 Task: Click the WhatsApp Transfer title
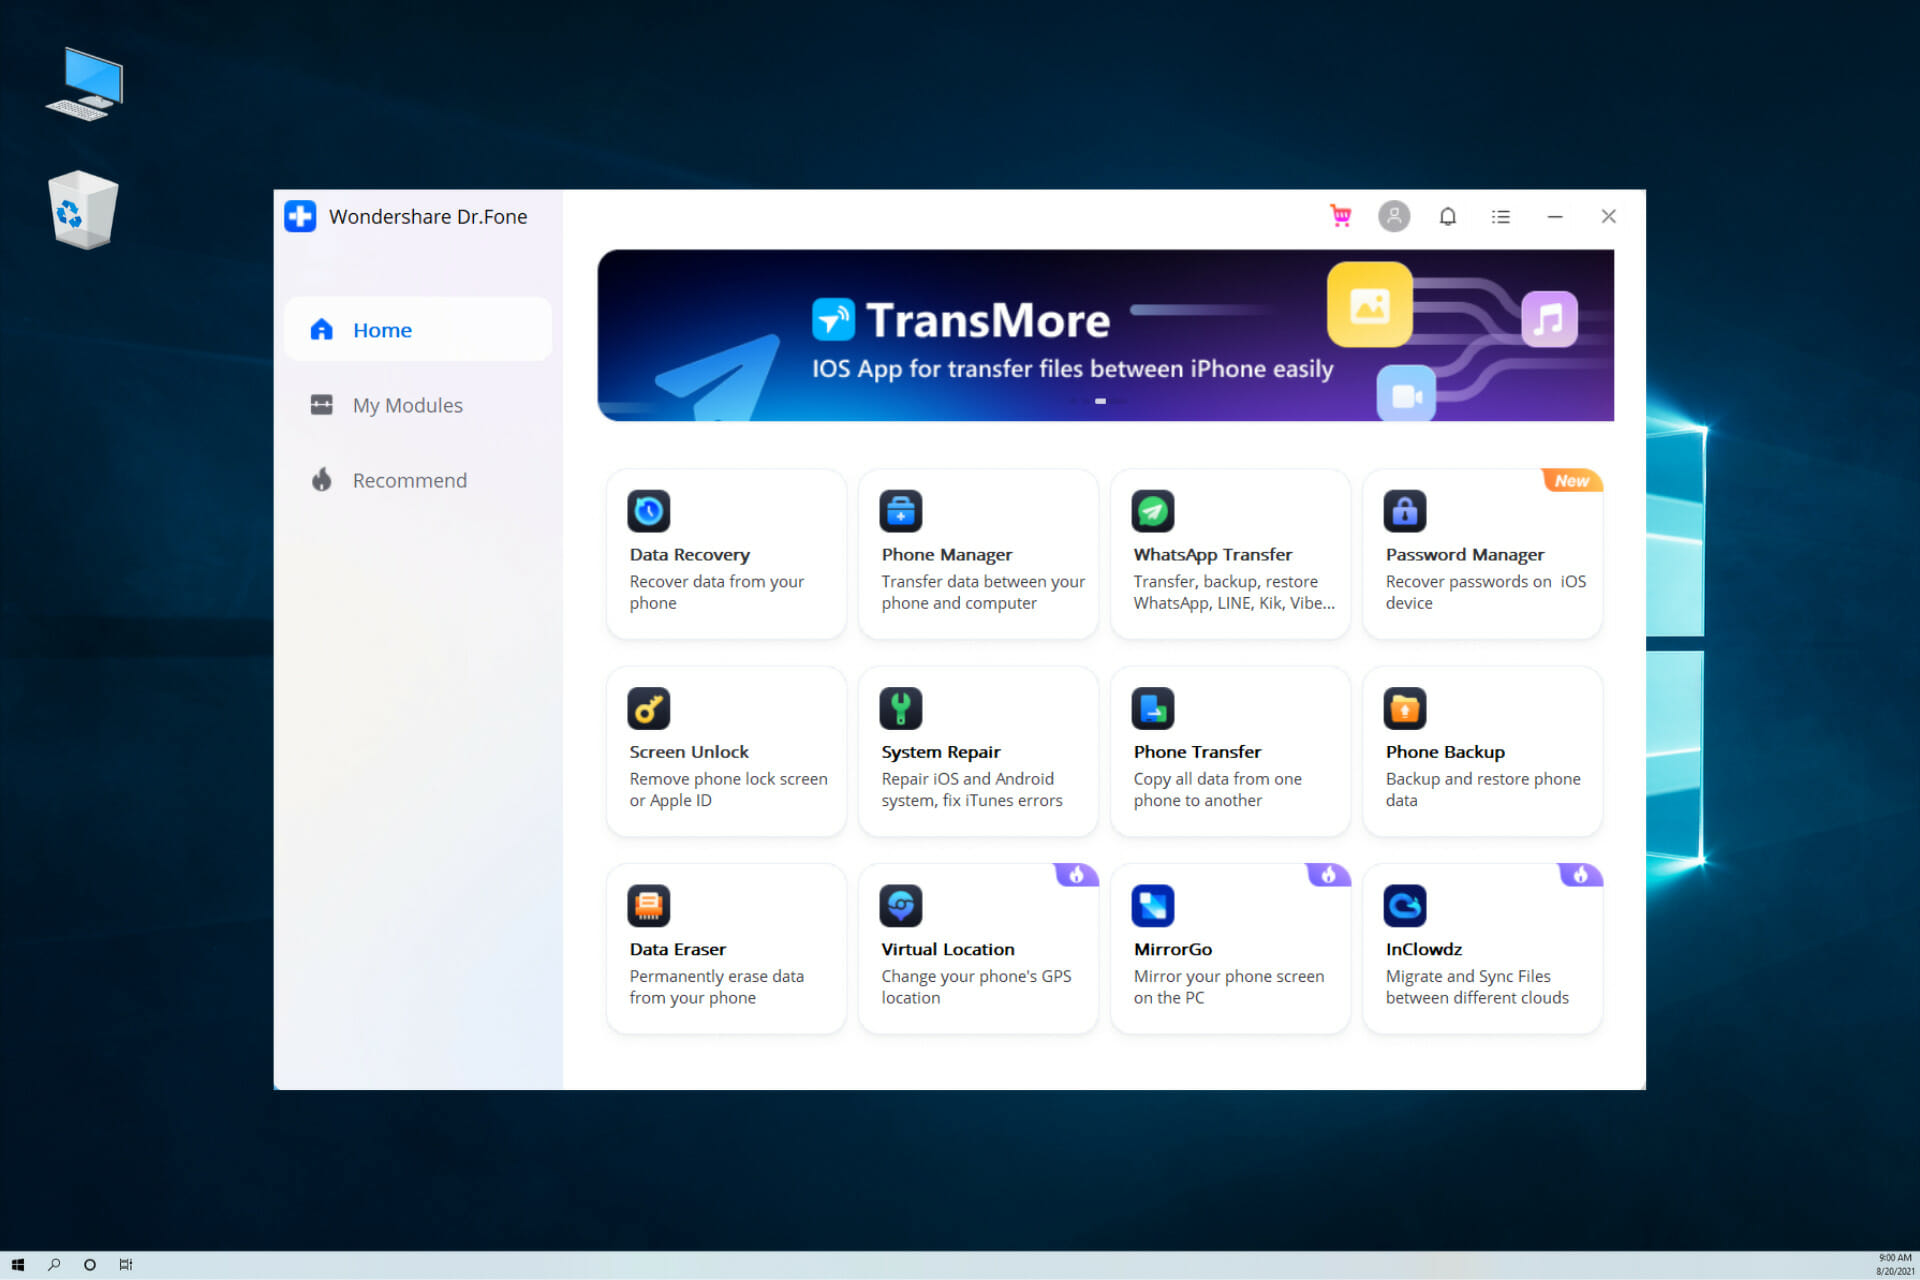coord(1212,554)
